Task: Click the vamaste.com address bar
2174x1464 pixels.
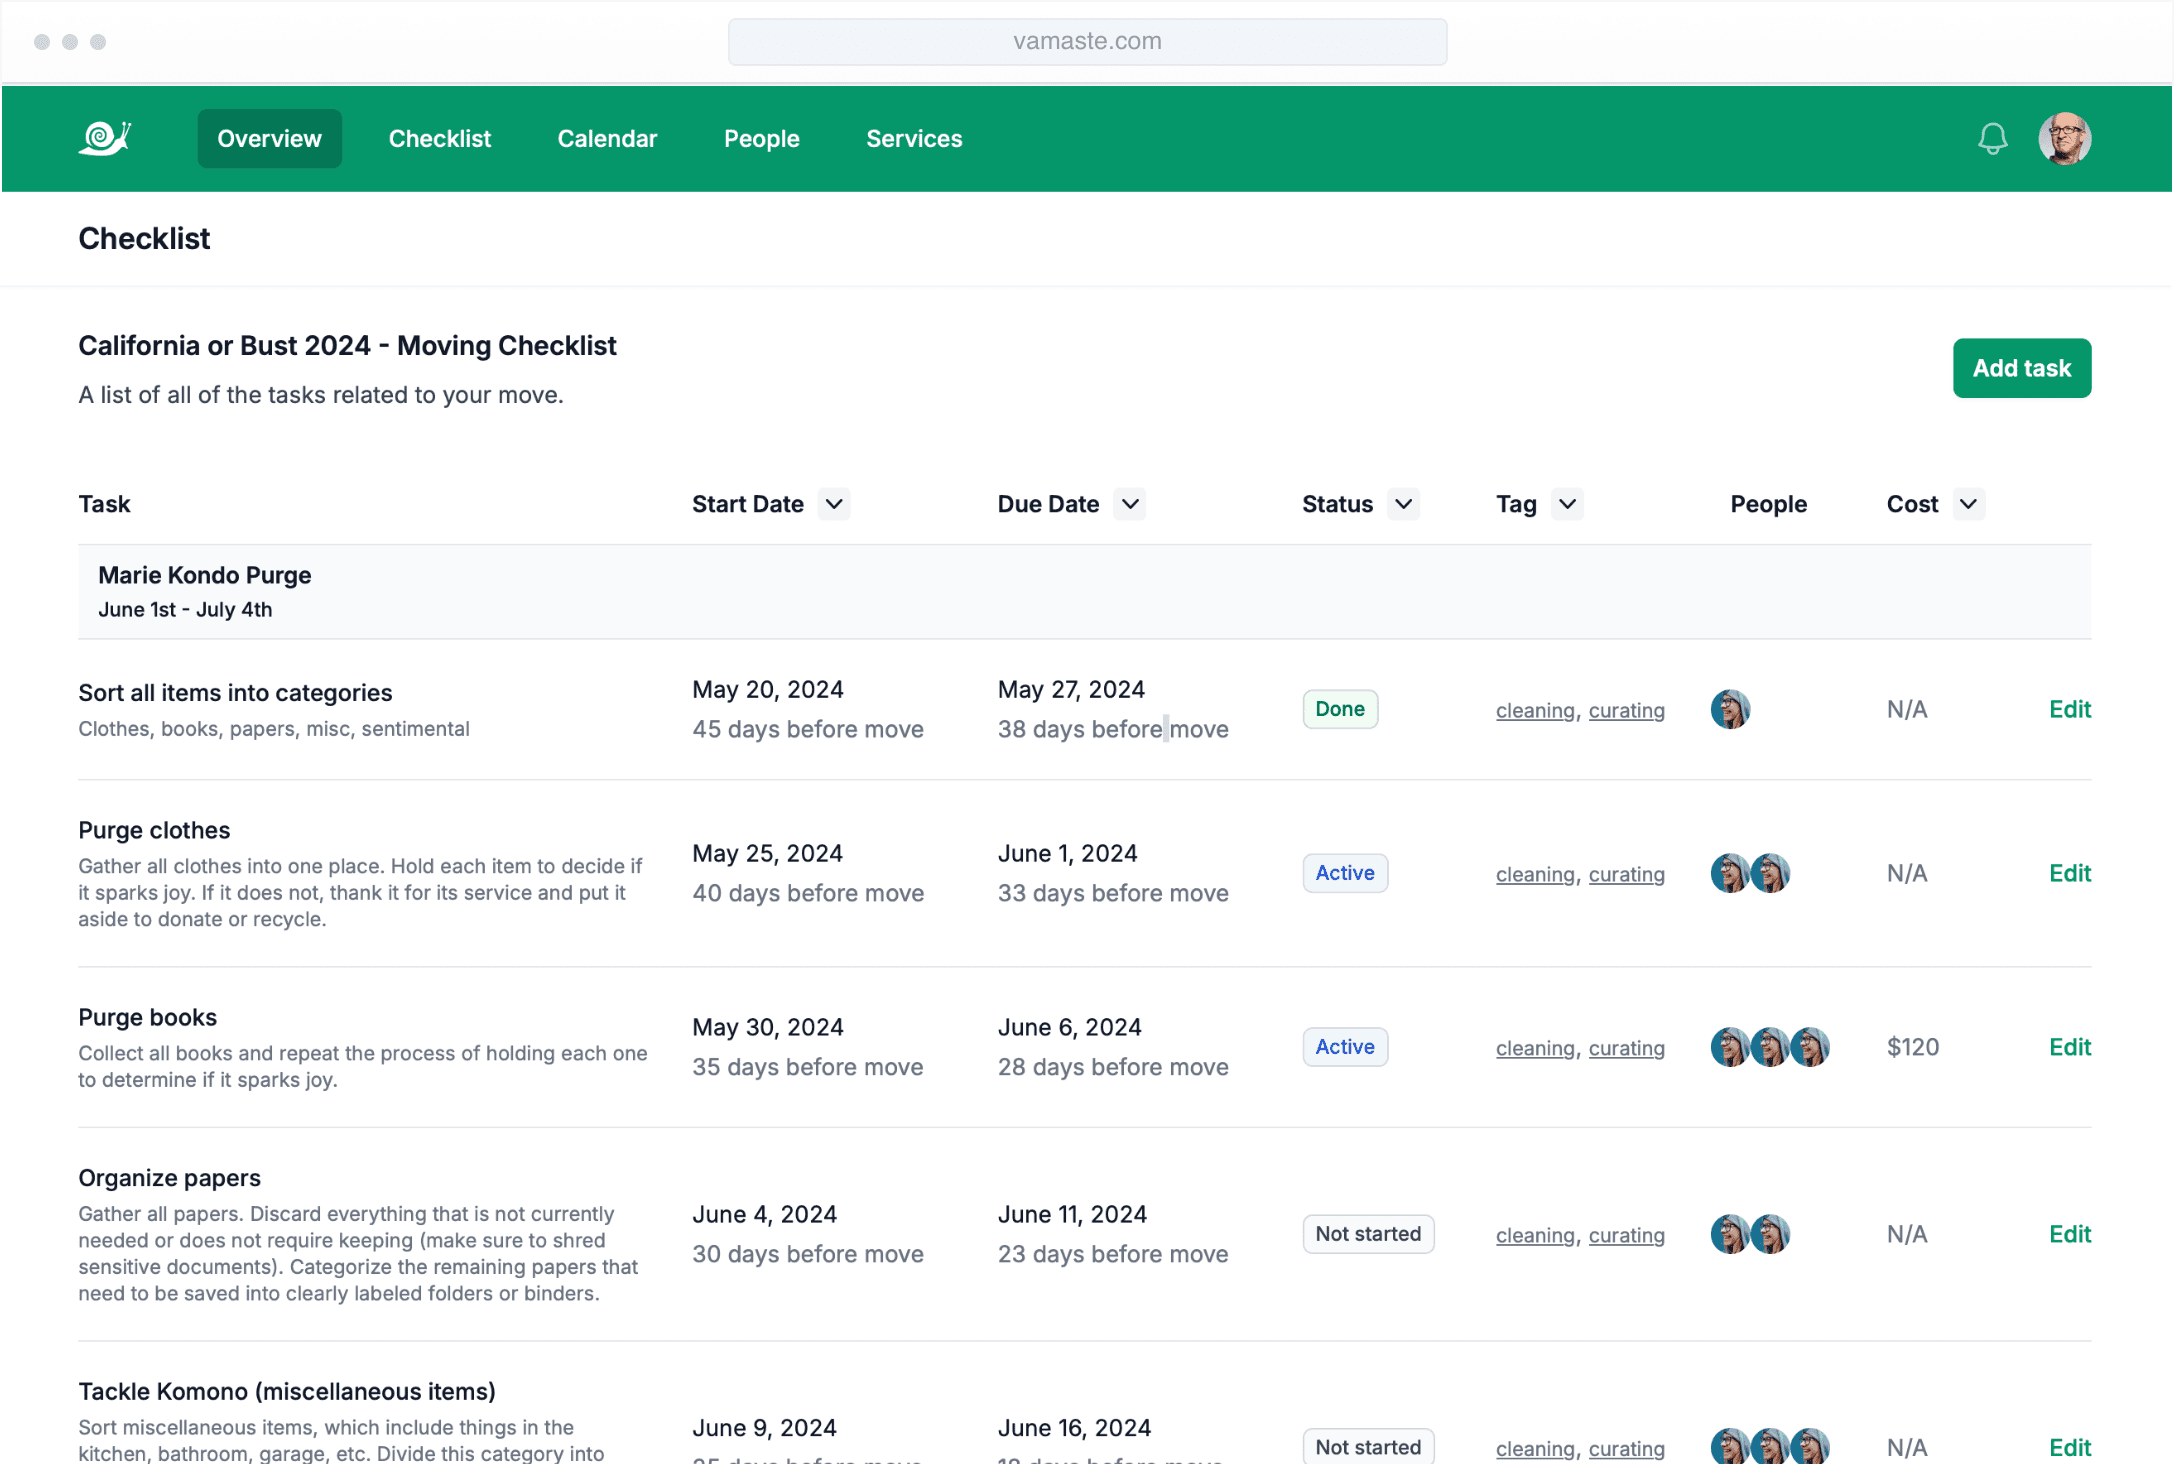Action: [x=1087, y=41]
